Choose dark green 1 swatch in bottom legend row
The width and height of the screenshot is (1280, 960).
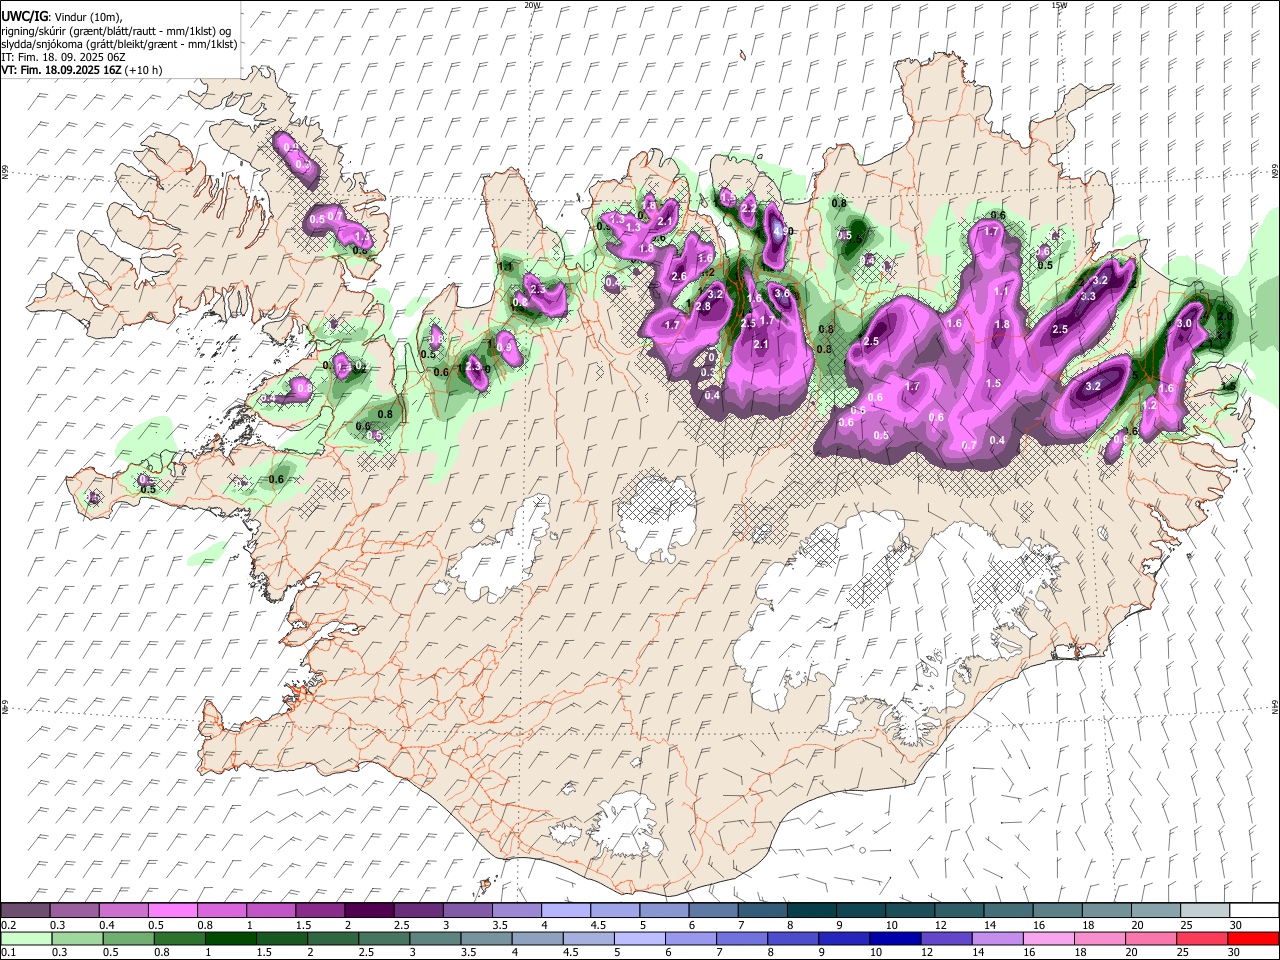[x=230, y=938]
